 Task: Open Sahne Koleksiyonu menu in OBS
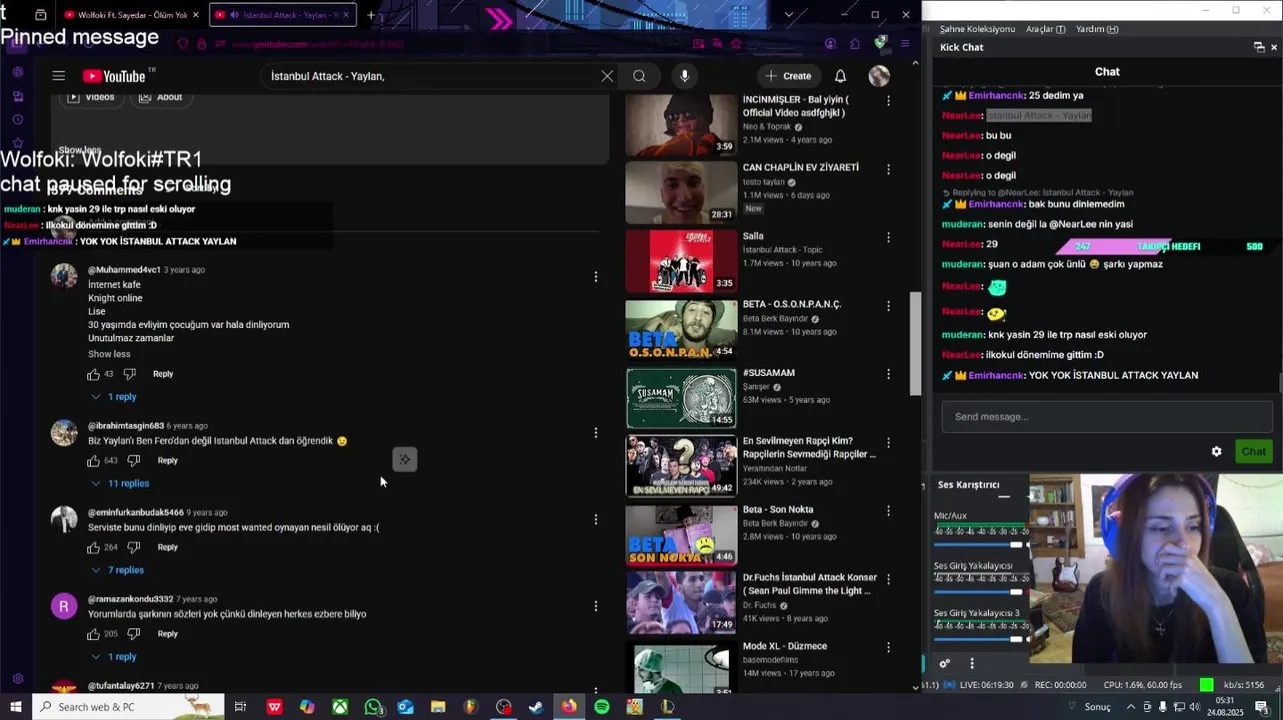tap(977, 29)
